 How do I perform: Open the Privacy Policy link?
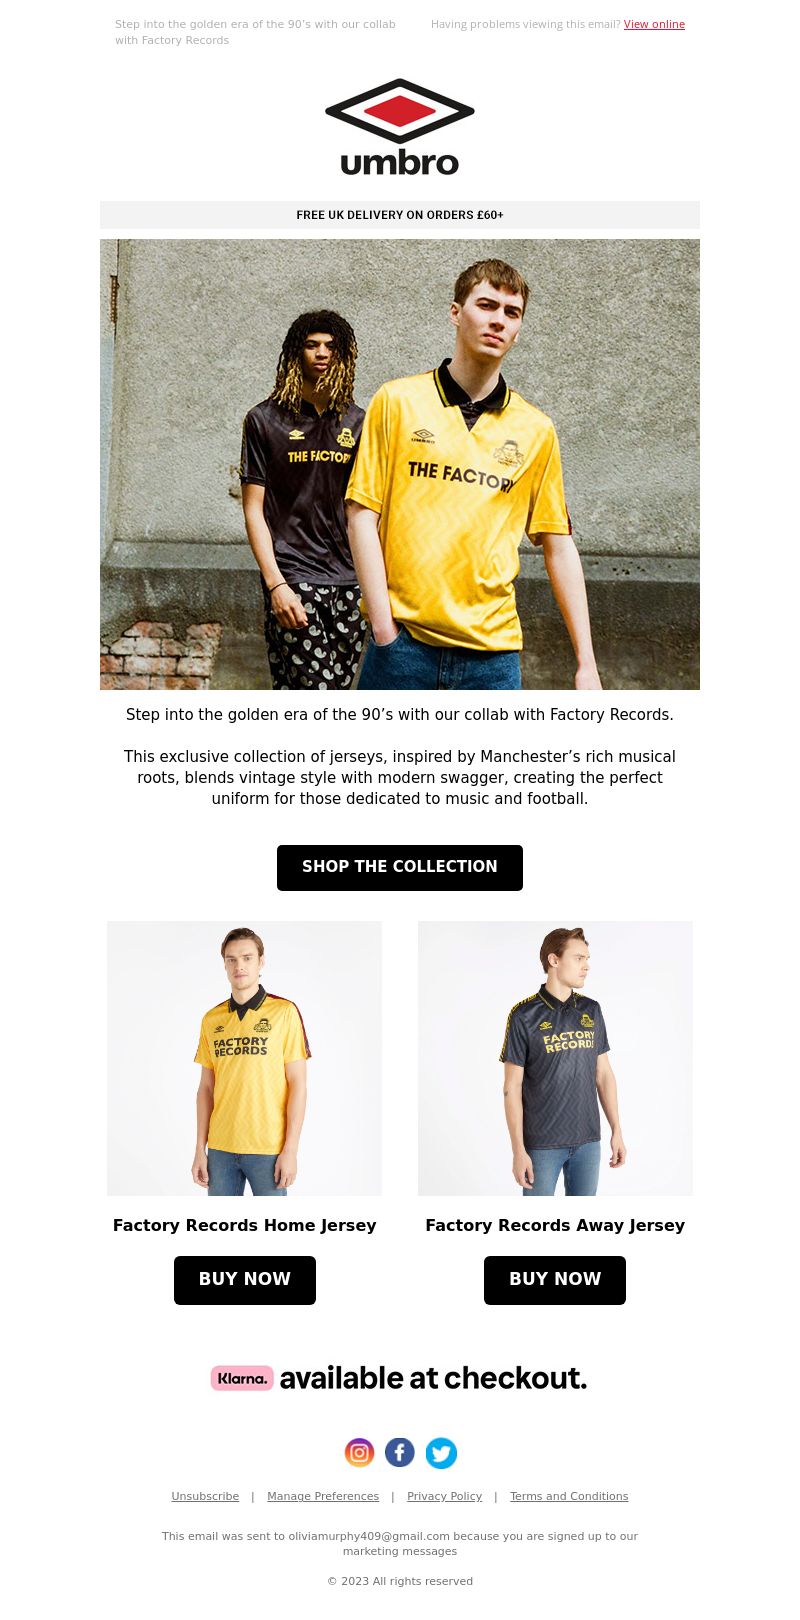tap(444, 1496)
